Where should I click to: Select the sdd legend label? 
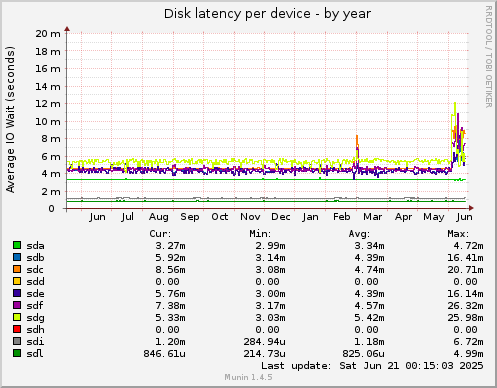coord(35,282)
